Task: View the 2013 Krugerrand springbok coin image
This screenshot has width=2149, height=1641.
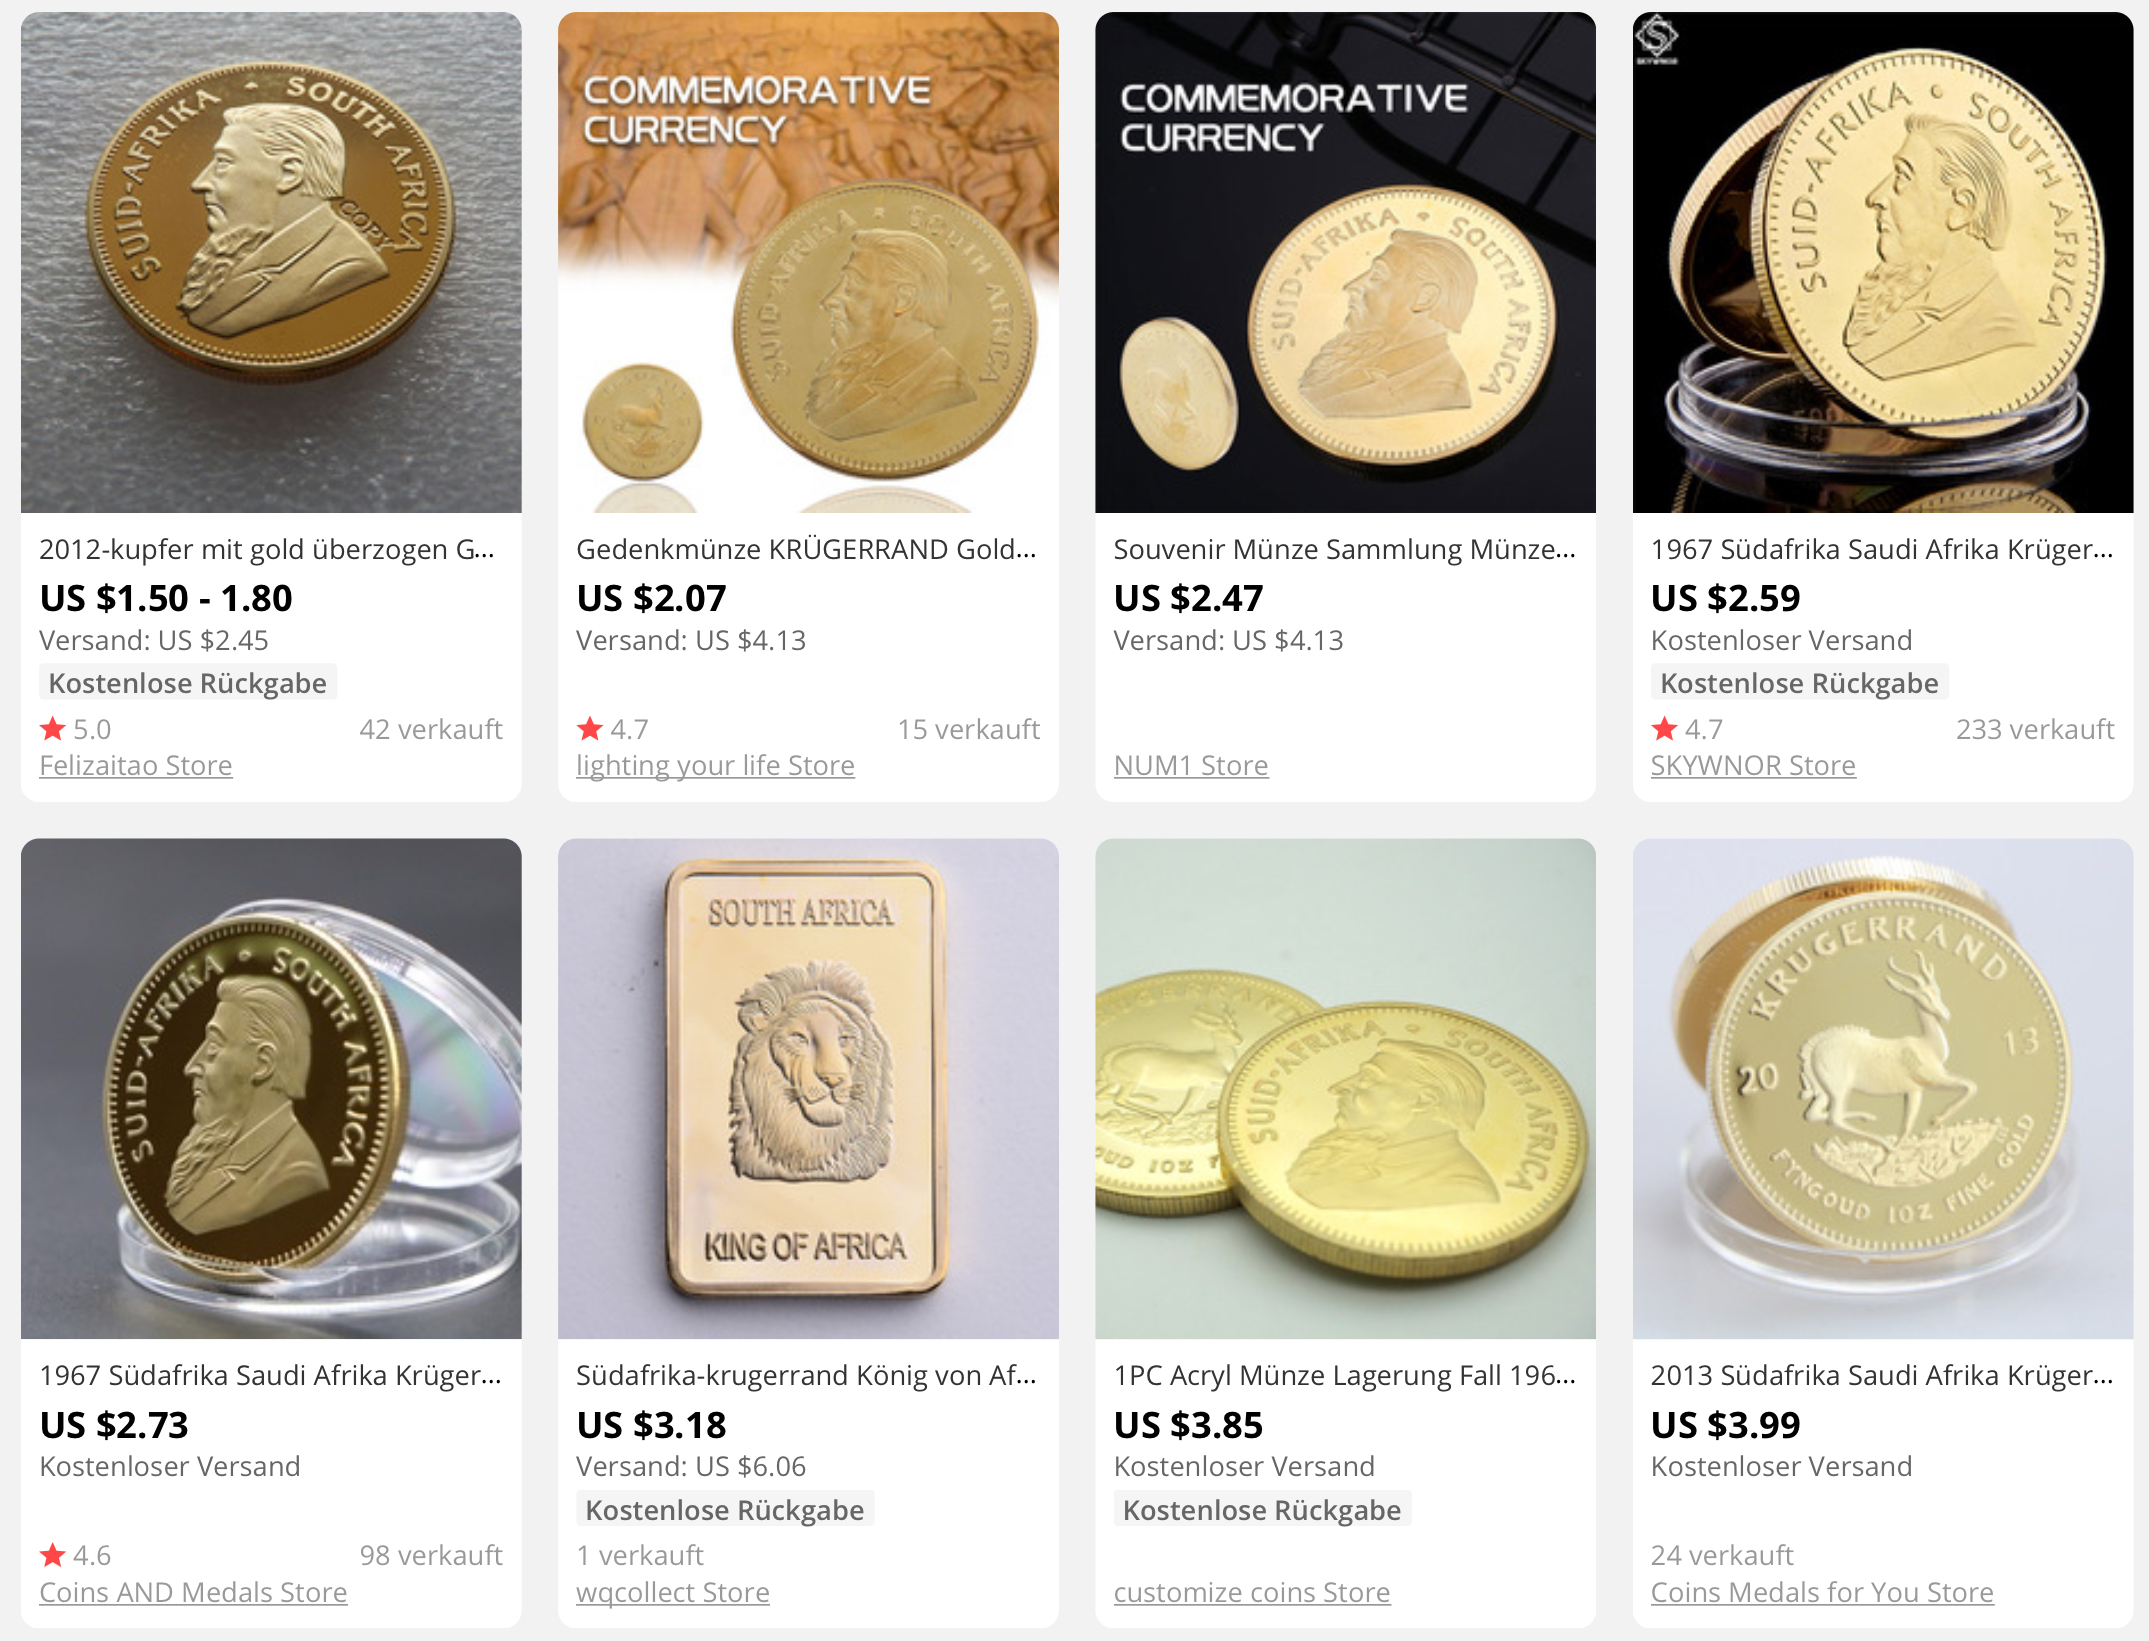Action: [x=1882, y=1088]
